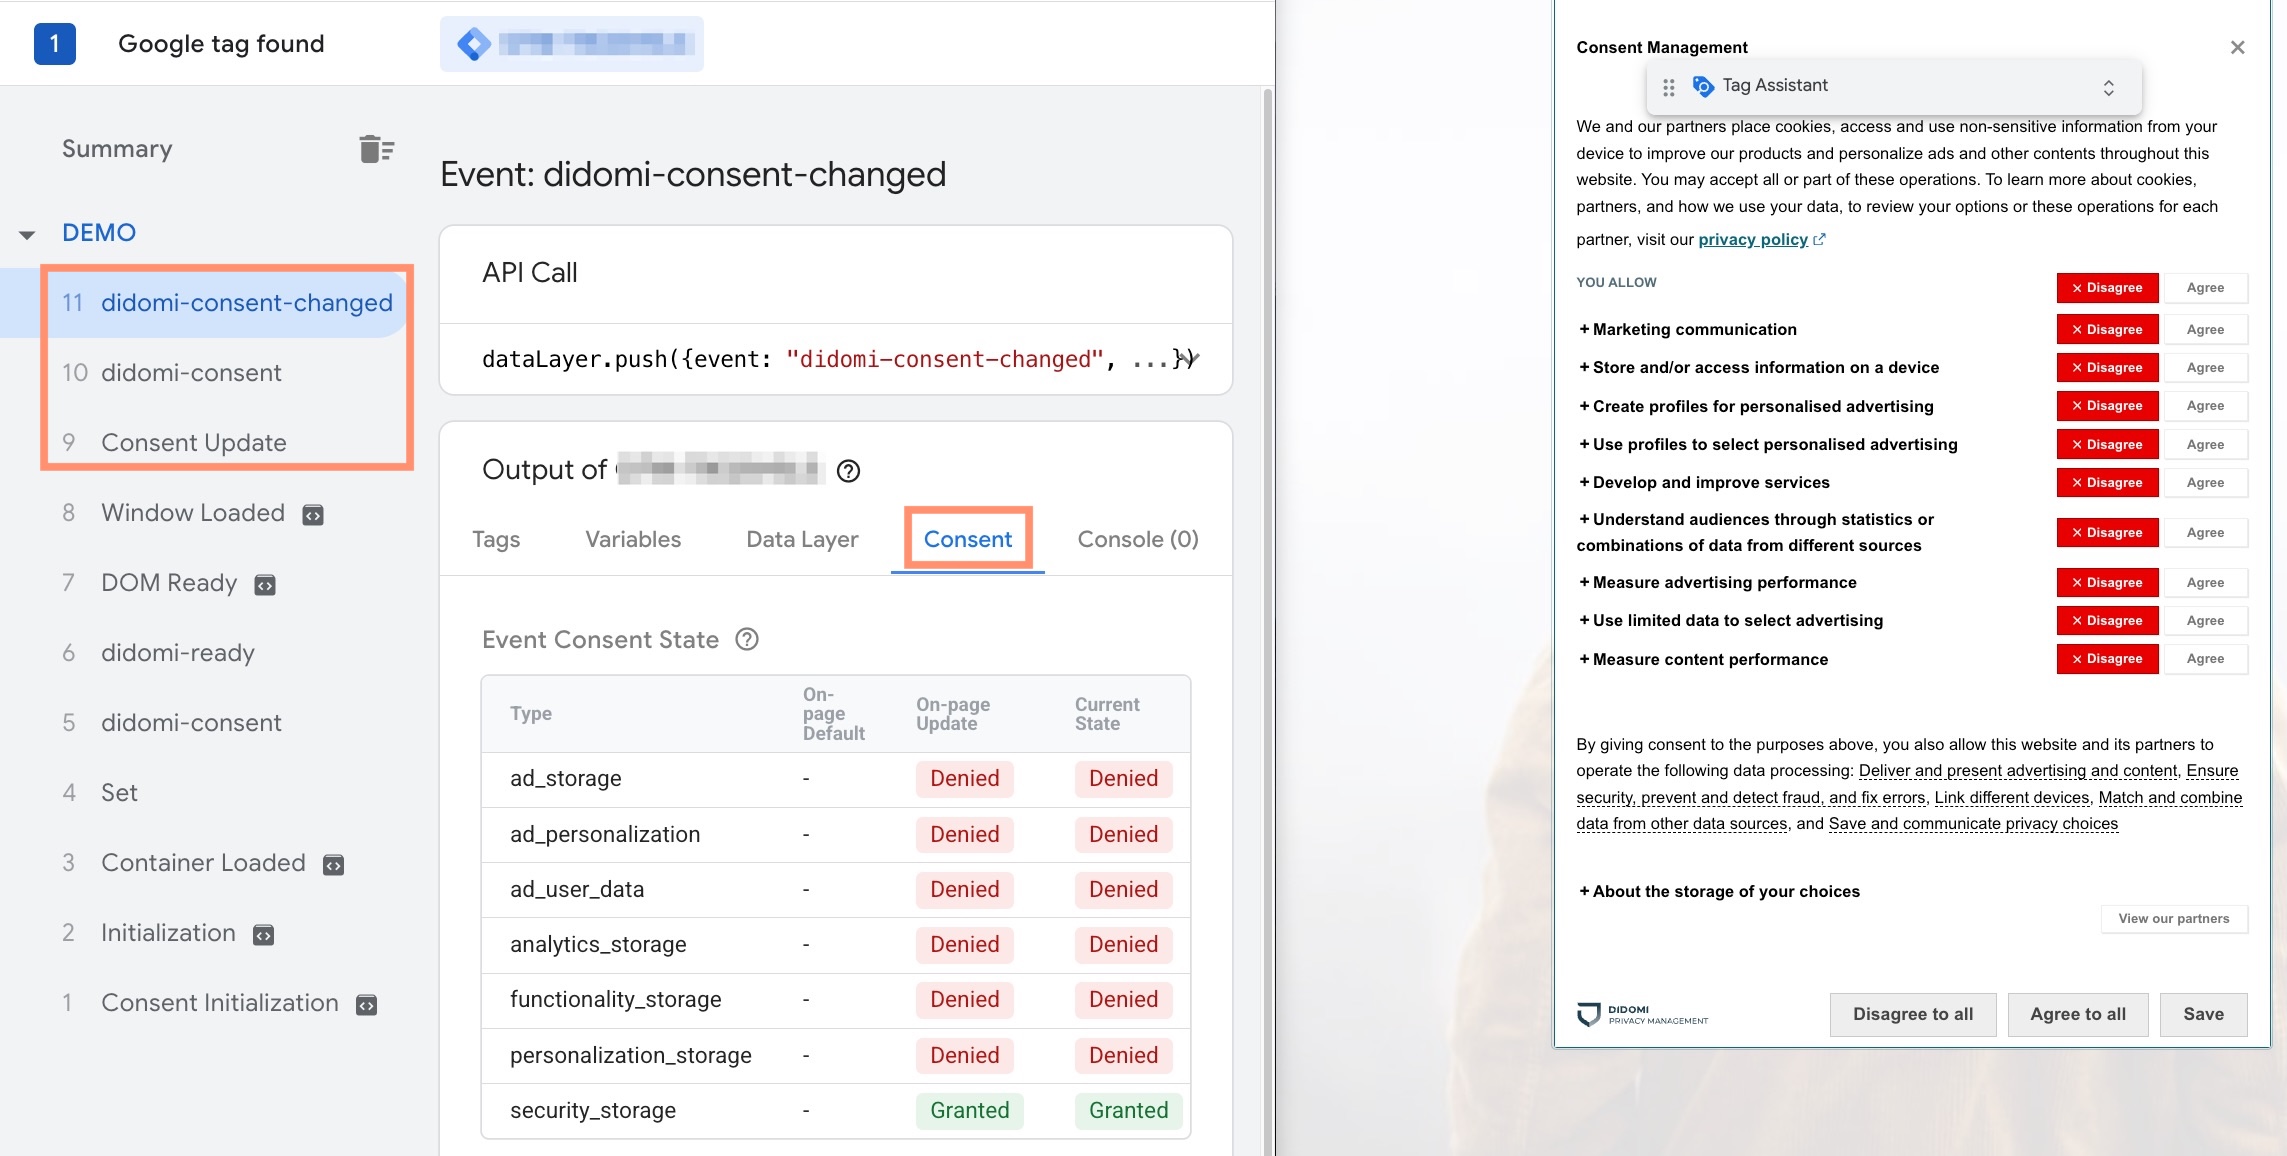The height and width of the screenshot is (1156, 2287).
Task: Click the Tag Assistant logo icon
Action: [1702, 87]
